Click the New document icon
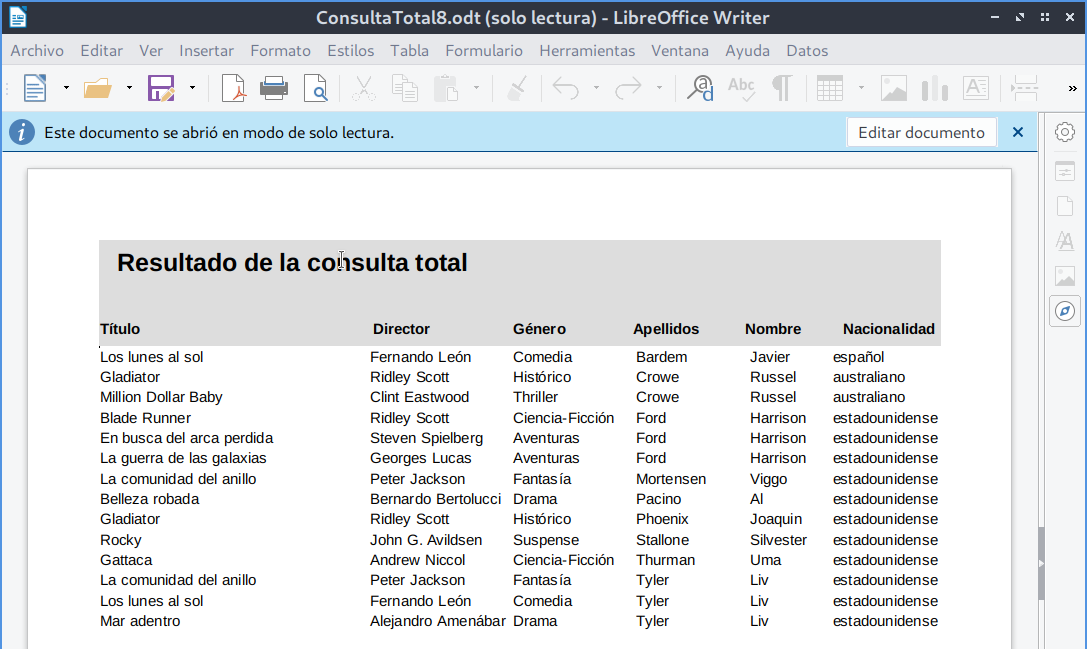Screen dimensions: 1087x649 36,88
